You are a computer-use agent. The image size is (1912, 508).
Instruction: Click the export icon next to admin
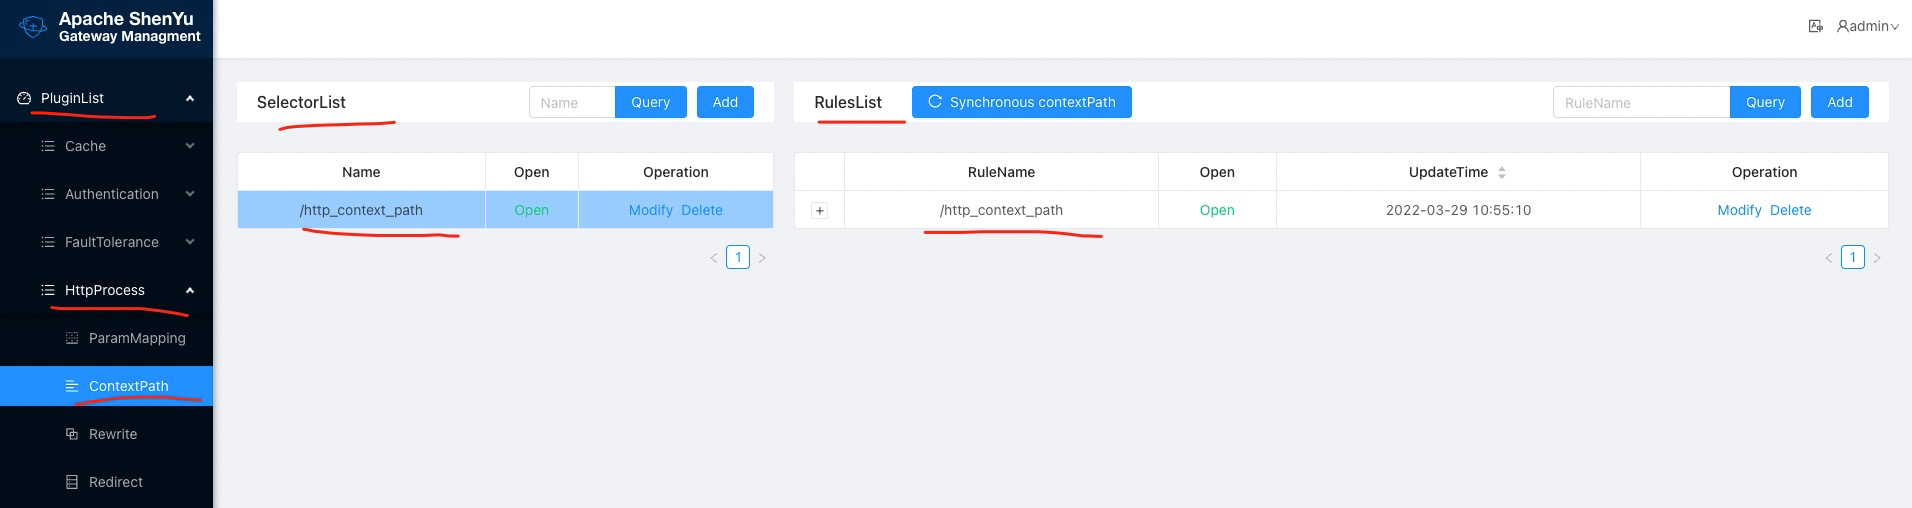coord(1815,26)
